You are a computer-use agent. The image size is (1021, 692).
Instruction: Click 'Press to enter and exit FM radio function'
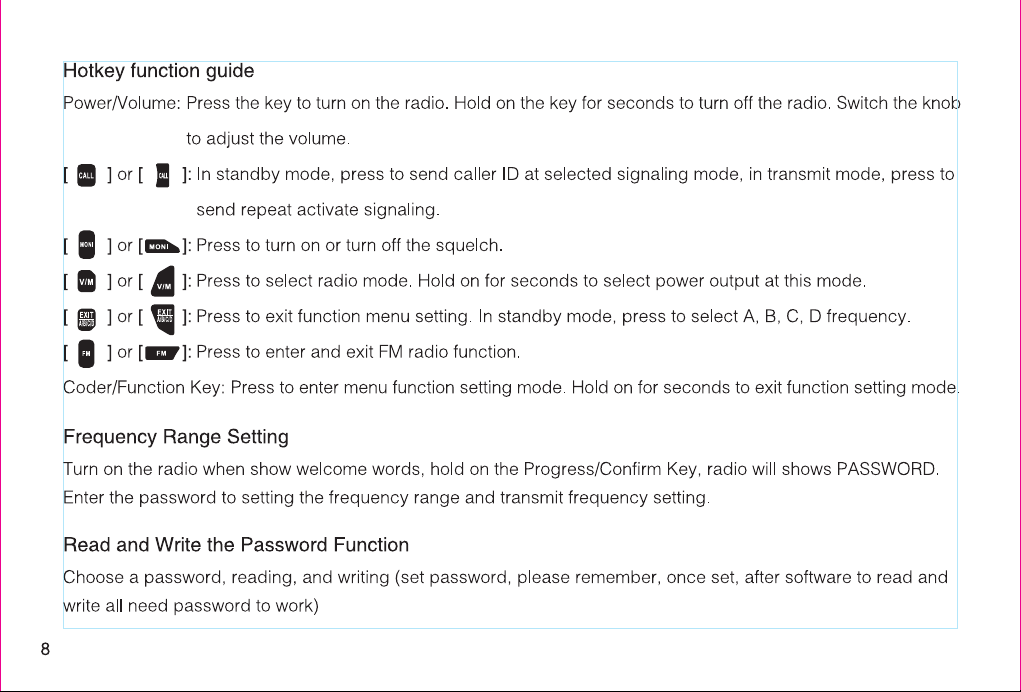[358, 352]
